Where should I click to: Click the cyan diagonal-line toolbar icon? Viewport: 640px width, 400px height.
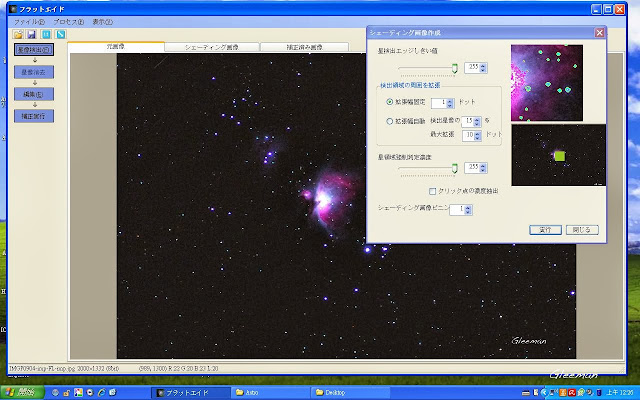pos(60,34)
